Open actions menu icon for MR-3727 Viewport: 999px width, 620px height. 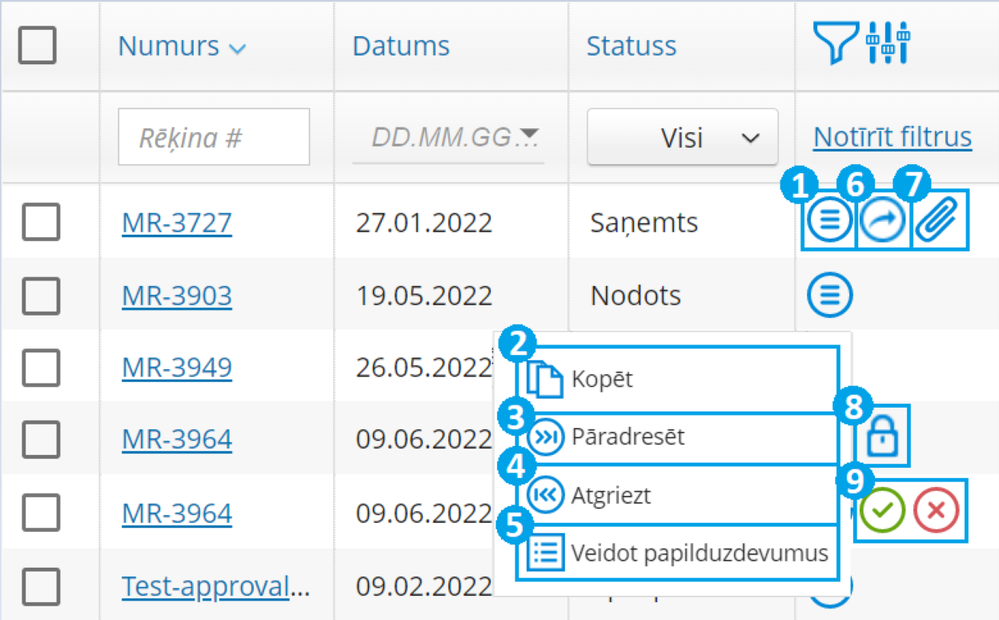click(829, 221)
